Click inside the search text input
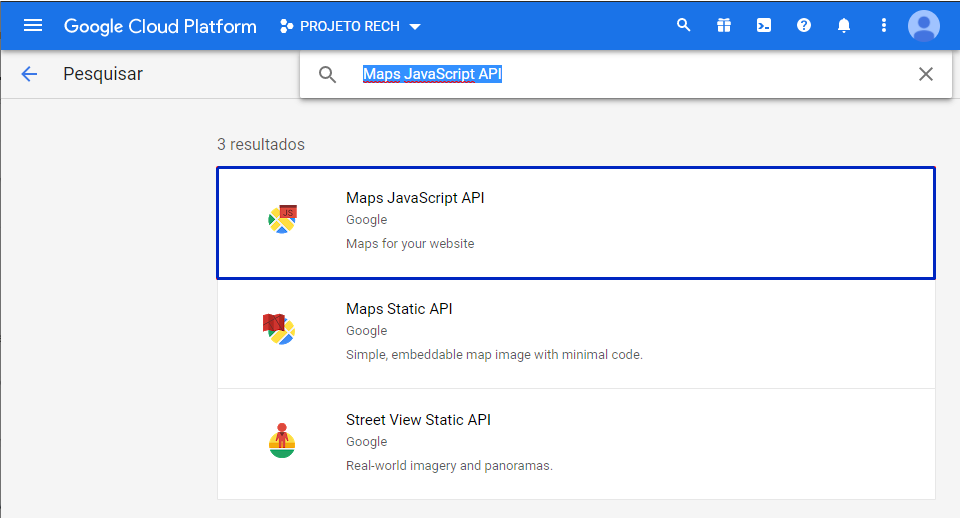This screenshot has width=960, height=519. pos(620,74)
